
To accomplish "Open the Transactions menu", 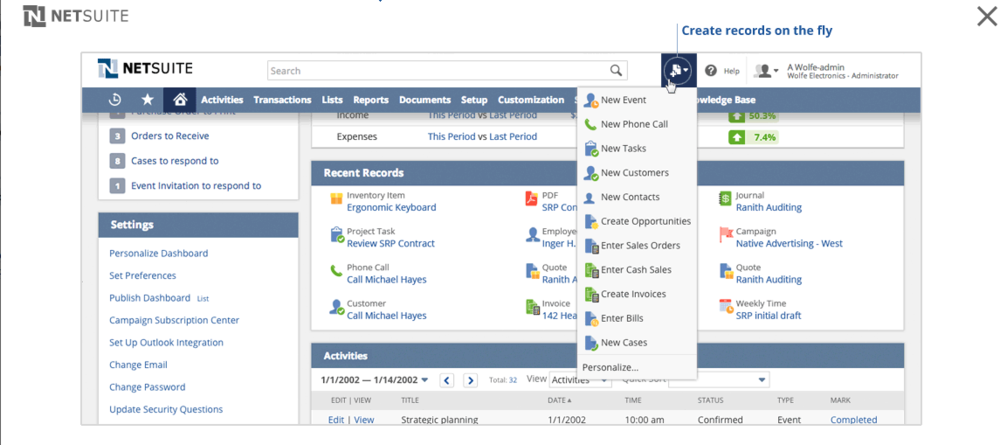I will [282, 100].
